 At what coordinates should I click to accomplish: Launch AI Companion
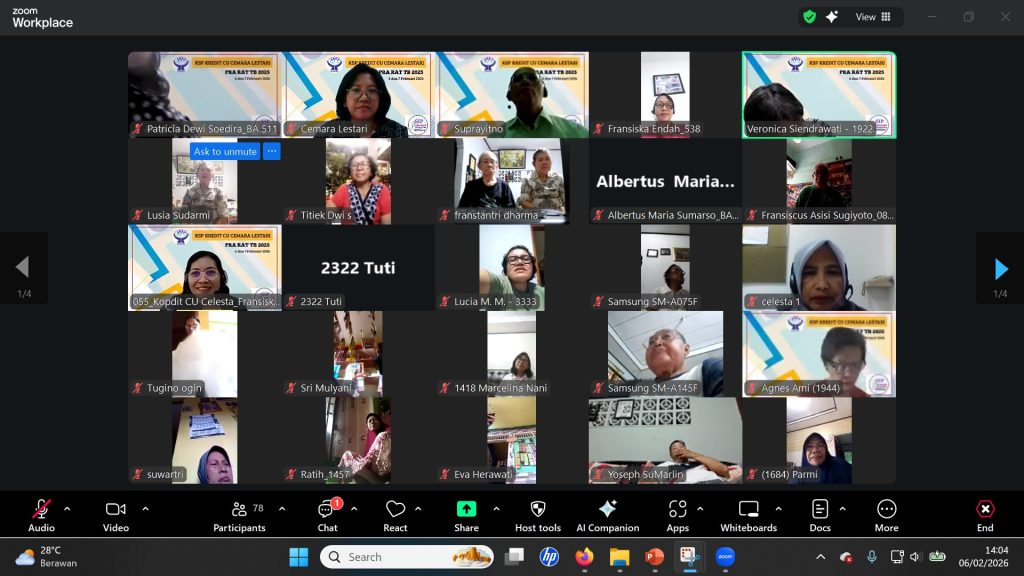(x=607, y=515)
